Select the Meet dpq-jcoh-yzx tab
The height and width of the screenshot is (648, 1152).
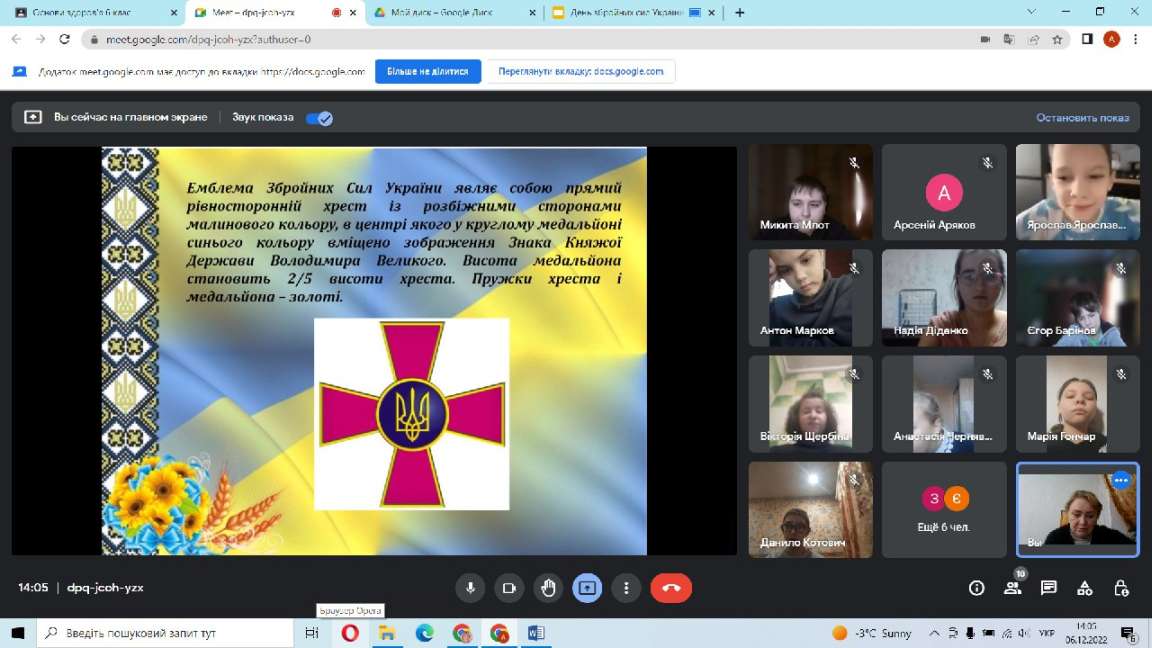(275, 12)
